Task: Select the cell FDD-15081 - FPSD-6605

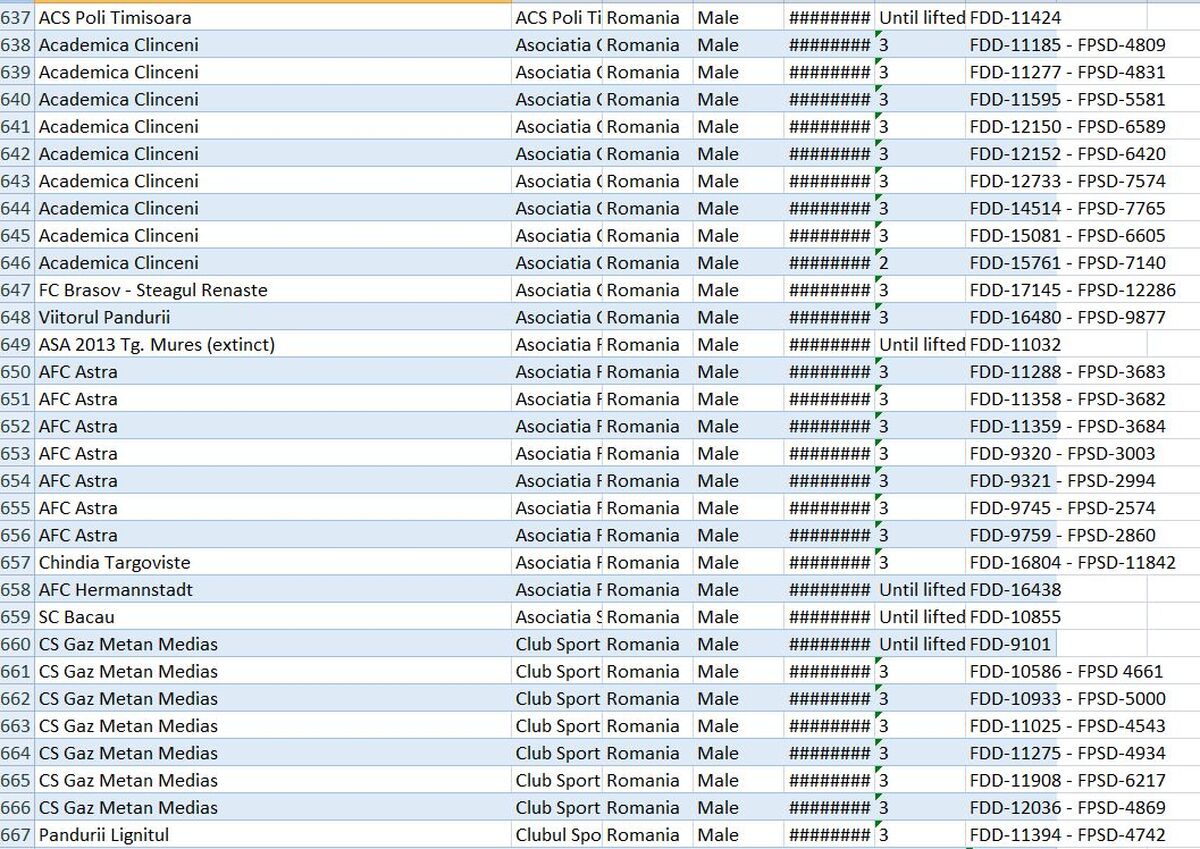Action: click(1067, 235)
